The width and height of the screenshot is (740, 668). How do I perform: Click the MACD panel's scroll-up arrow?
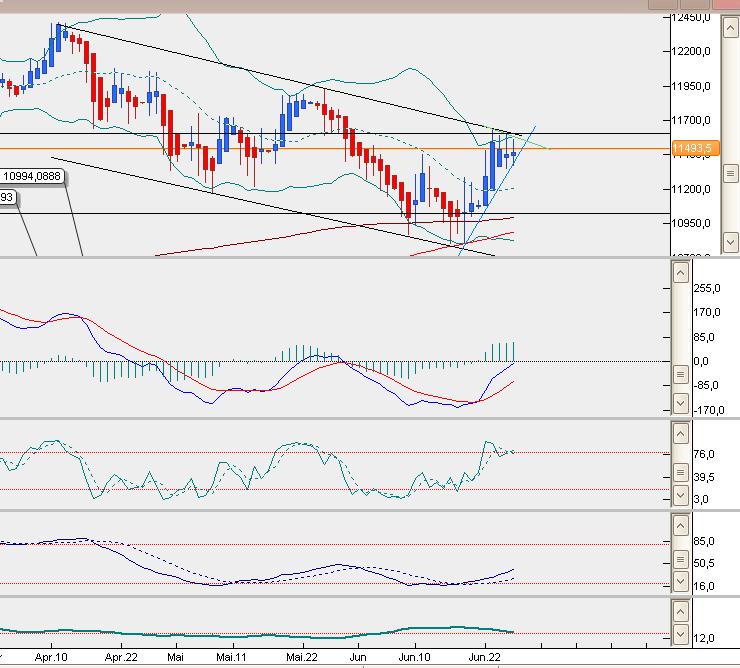[x=680, y=273]
